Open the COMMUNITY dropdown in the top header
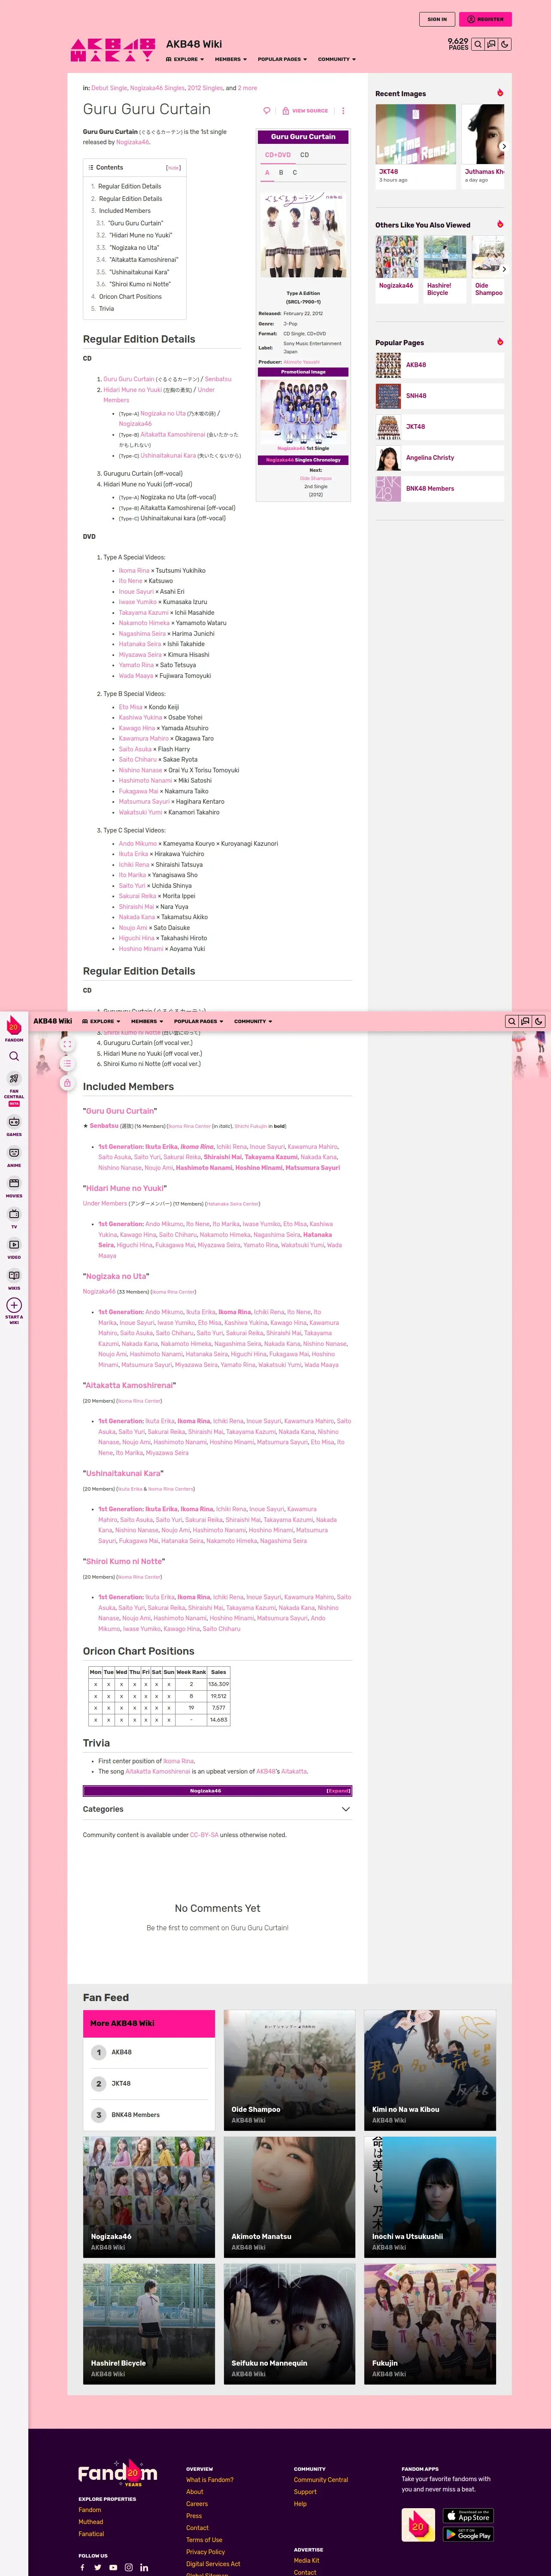This screenshot has width=551, height=2576. [x=337, y=59]
